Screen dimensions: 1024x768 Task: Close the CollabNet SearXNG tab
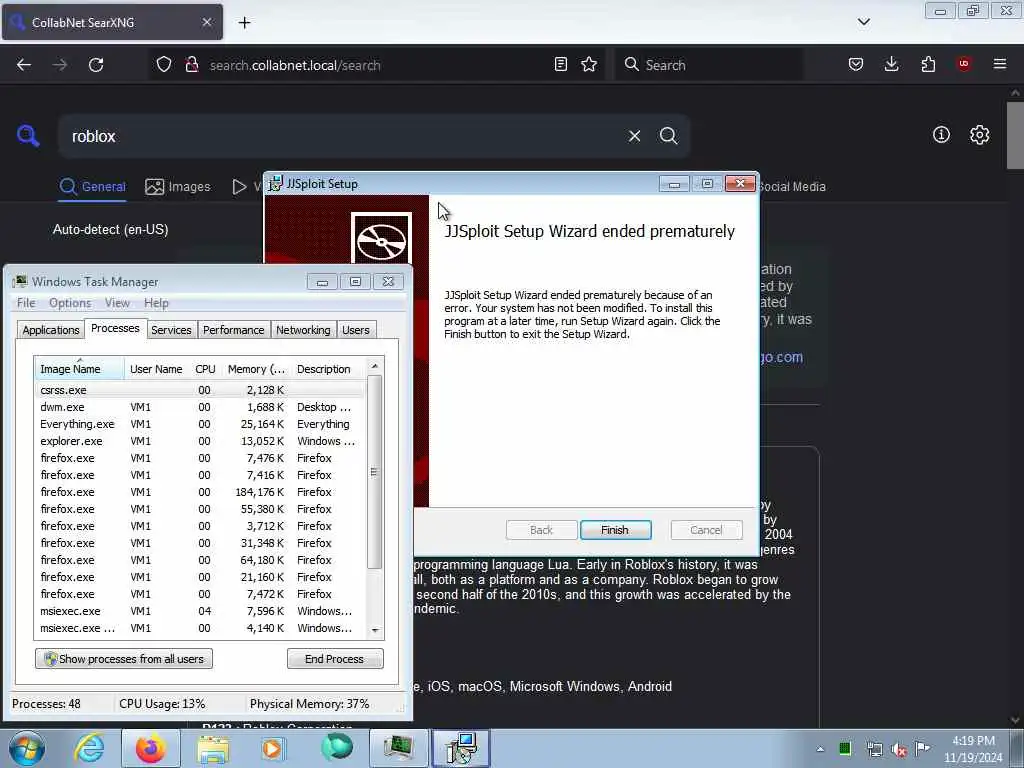pyautogui.click(x=206, y=22)
